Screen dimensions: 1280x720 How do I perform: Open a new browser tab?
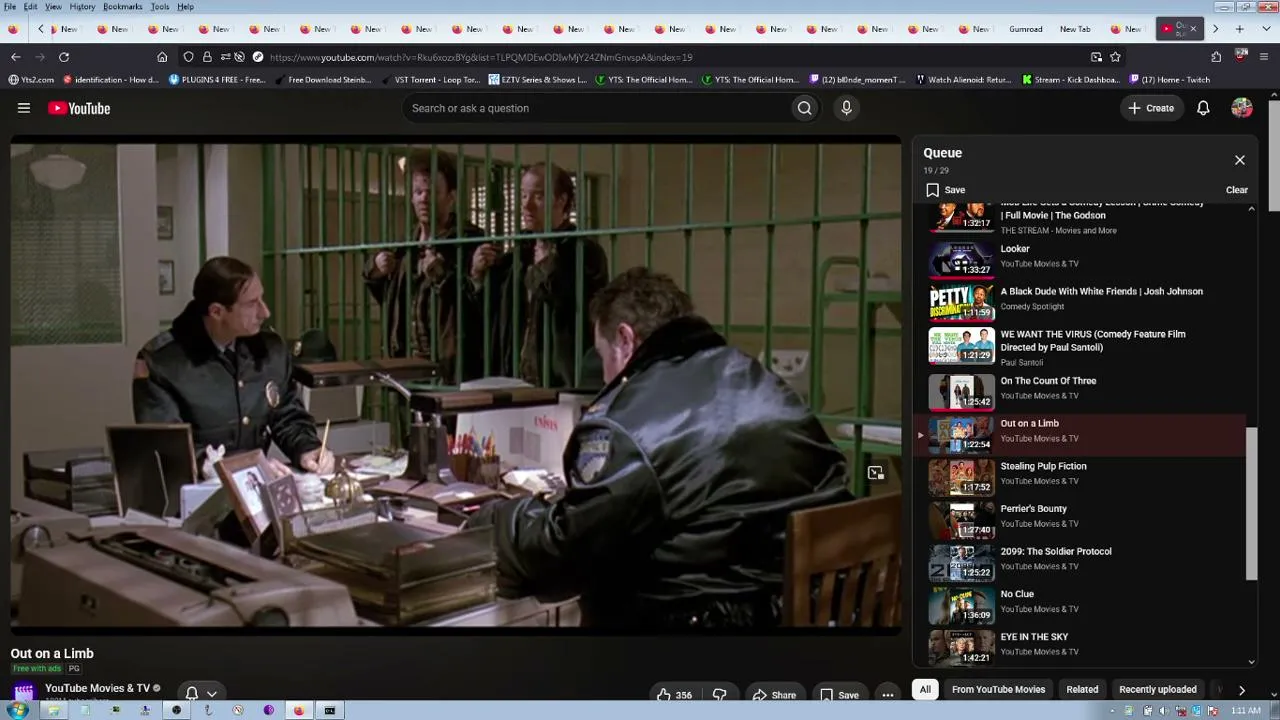click(1240, 29)
